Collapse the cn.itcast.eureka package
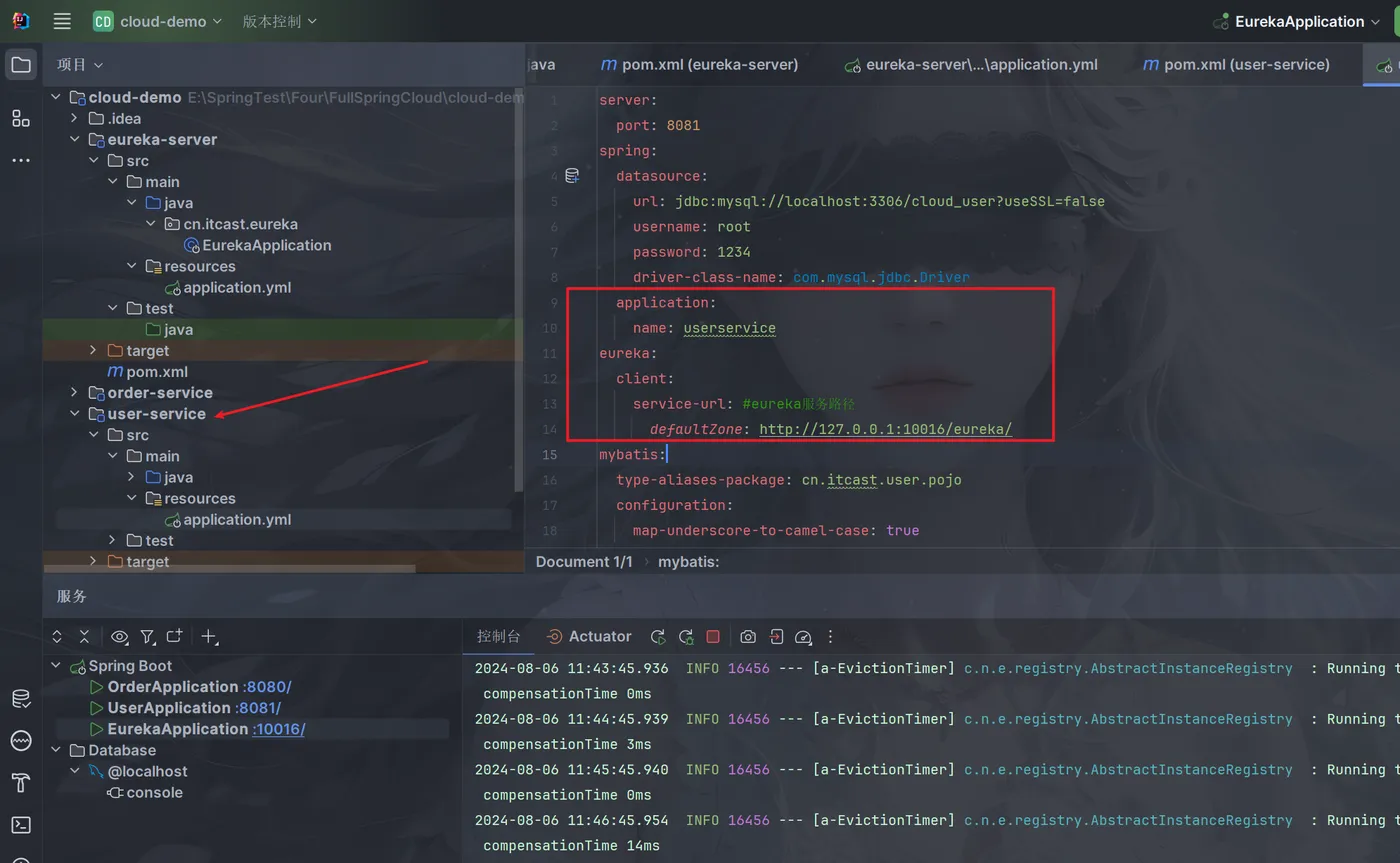This screenshot has width=1400, height=863. [x=150, y=224]
